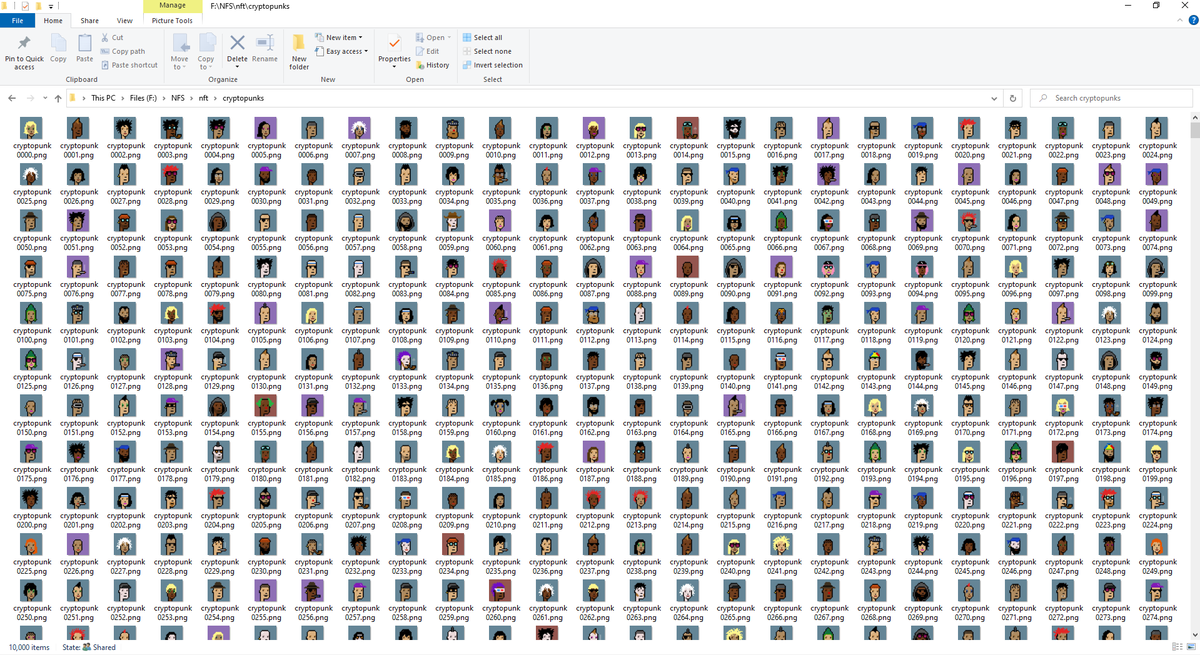Click the Search cryptopunks field
This screenshot has width=1200, height=655.
click(1110, 98)
